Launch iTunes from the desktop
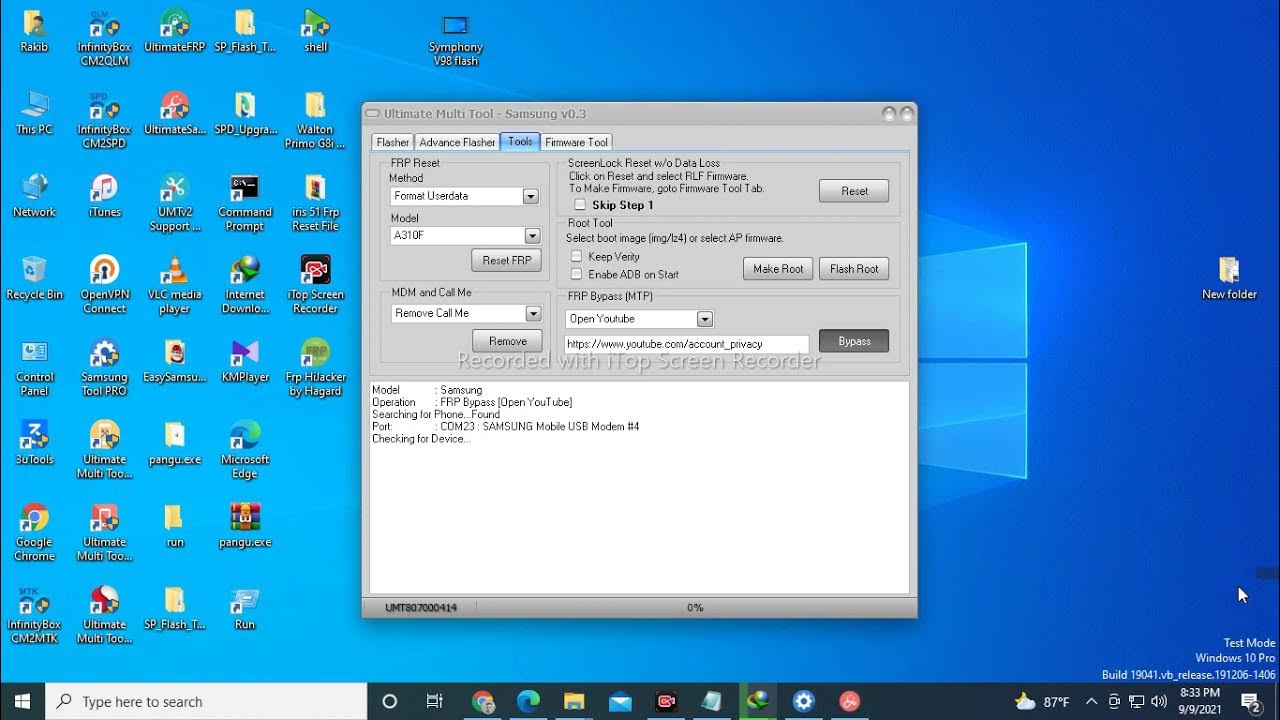 (104, 196)
